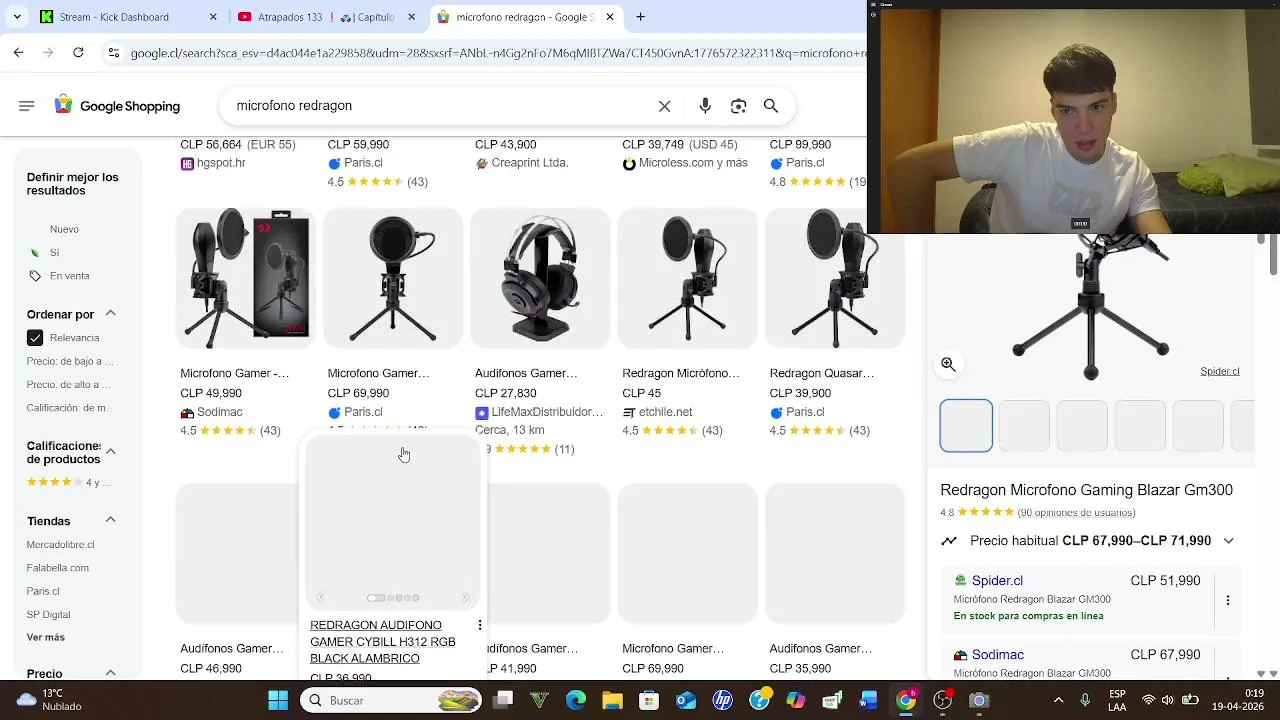Close the Stream - Kick Dashboard tab

(213, 17)
